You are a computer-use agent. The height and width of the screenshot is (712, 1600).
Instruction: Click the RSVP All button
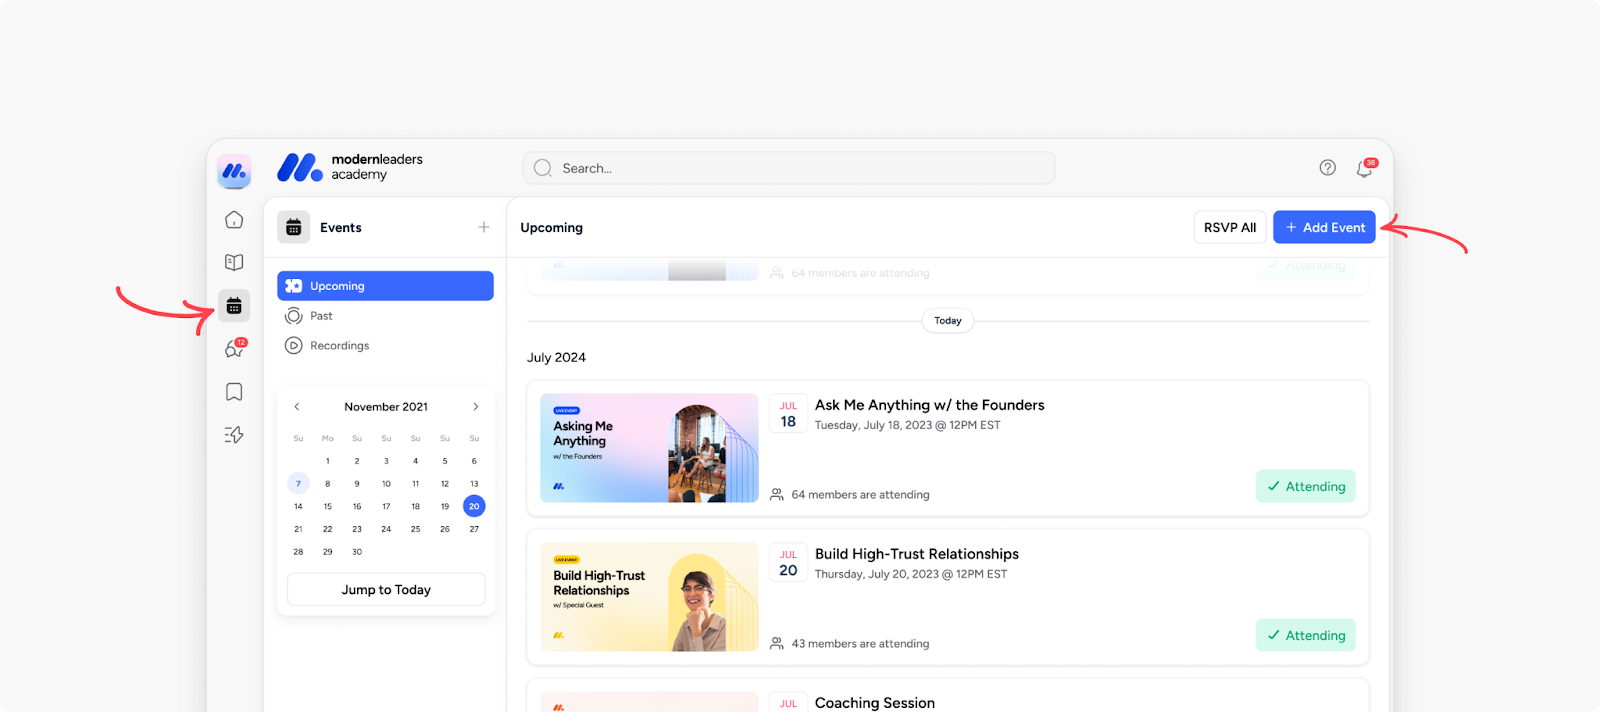(x=1230, y=227)
